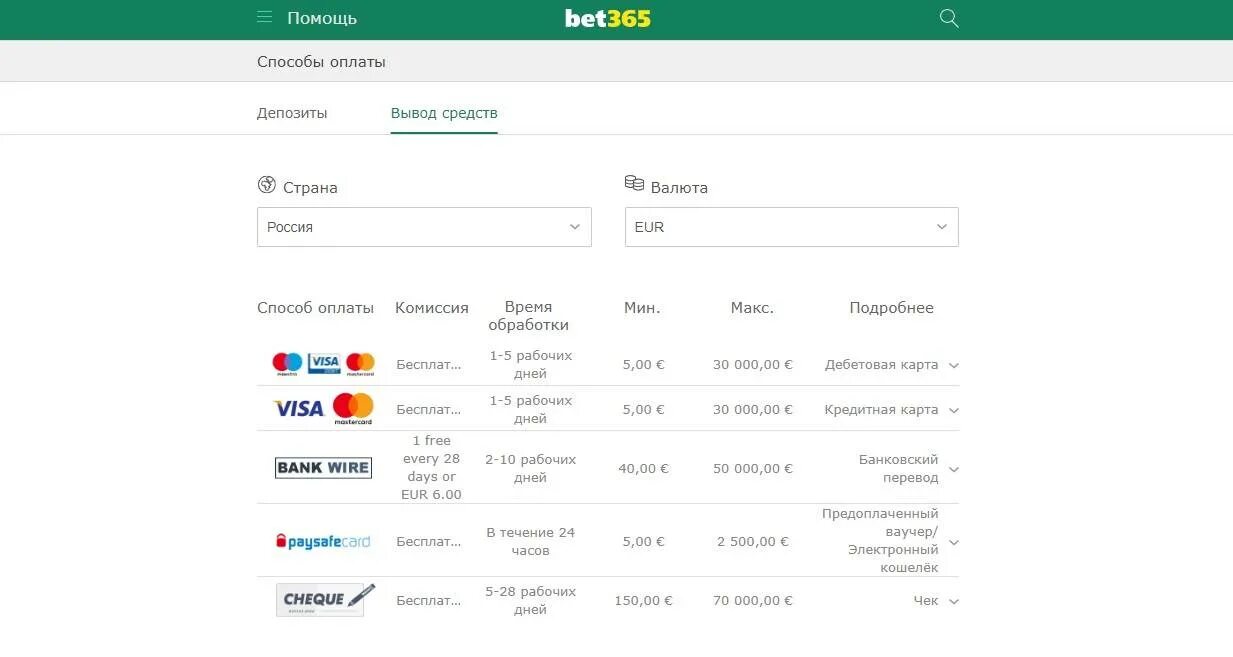Click the Bank Wire logo
This screenshot has height=657, width=1233.
(x=323, y=467)
